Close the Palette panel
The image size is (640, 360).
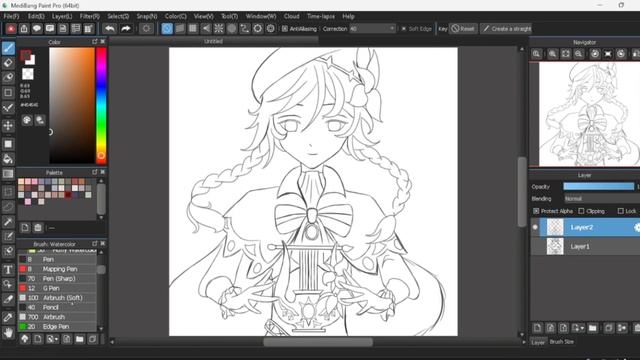point(102,172)
